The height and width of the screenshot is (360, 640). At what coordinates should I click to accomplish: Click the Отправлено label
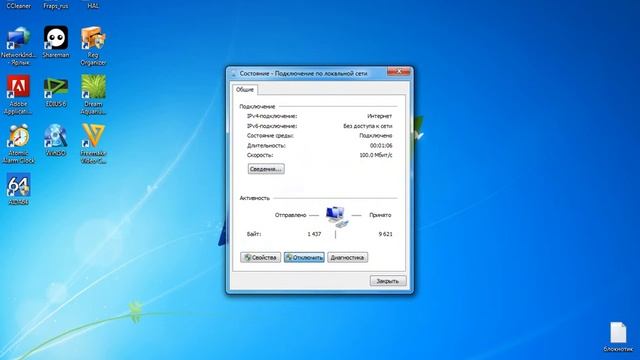click(290, 215)
